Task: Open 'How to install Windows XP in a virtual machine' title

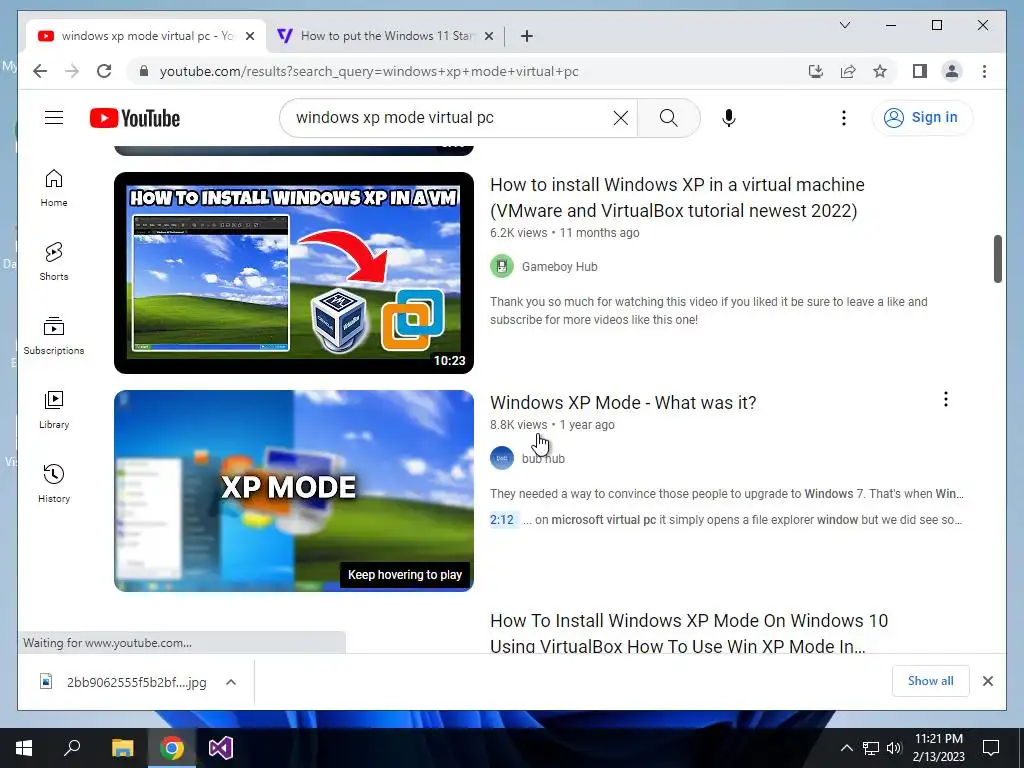Action: (x=677, y=197)
